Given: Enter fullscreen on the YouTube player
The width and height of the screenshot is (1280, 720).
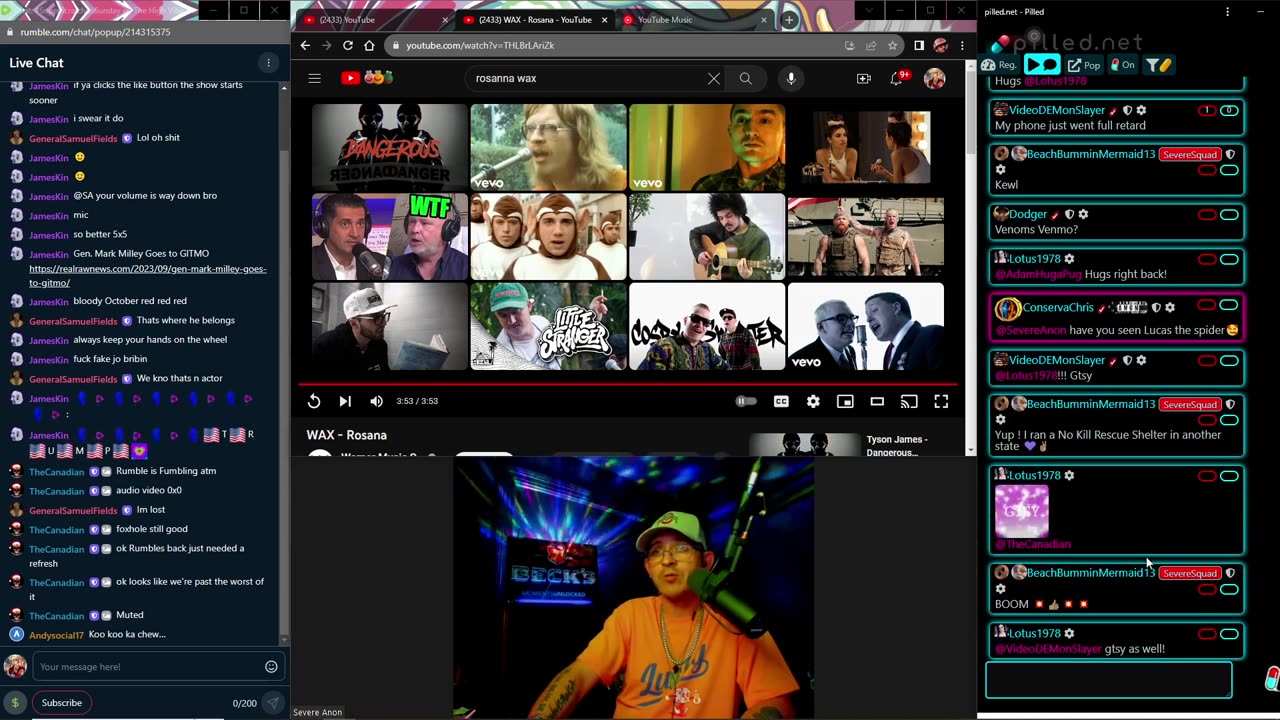Looking at the screenshot, I should pyautogui.click(x=941, y=401).
